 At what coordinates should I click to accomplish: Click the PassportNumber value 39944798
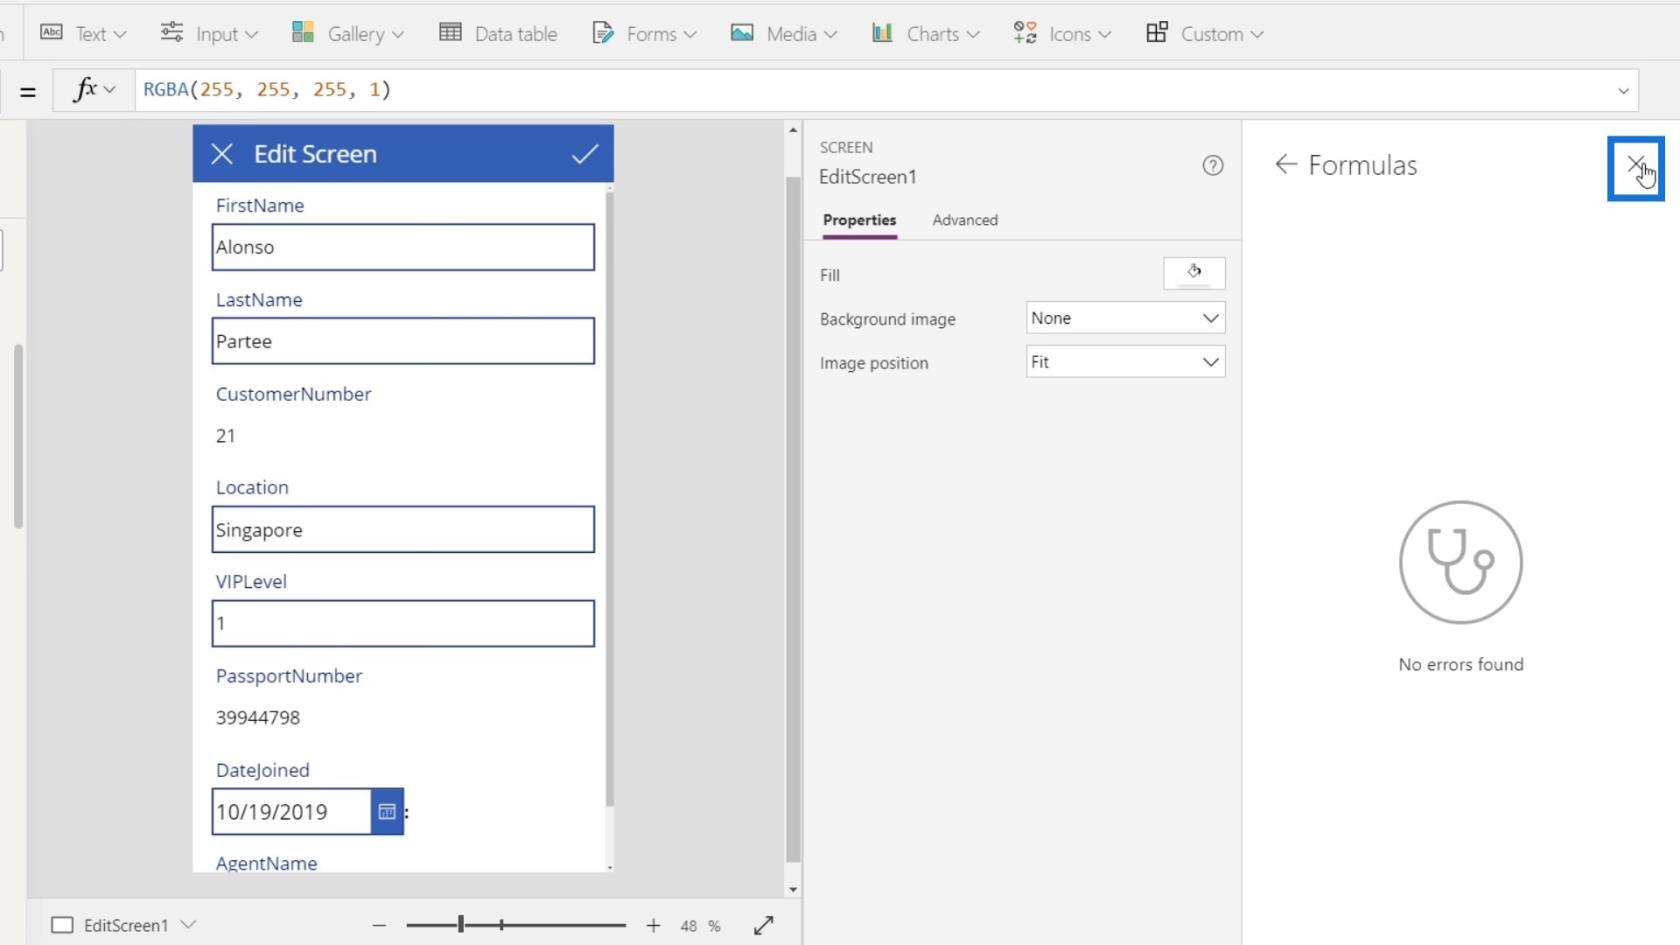click(x=258, y=718)
